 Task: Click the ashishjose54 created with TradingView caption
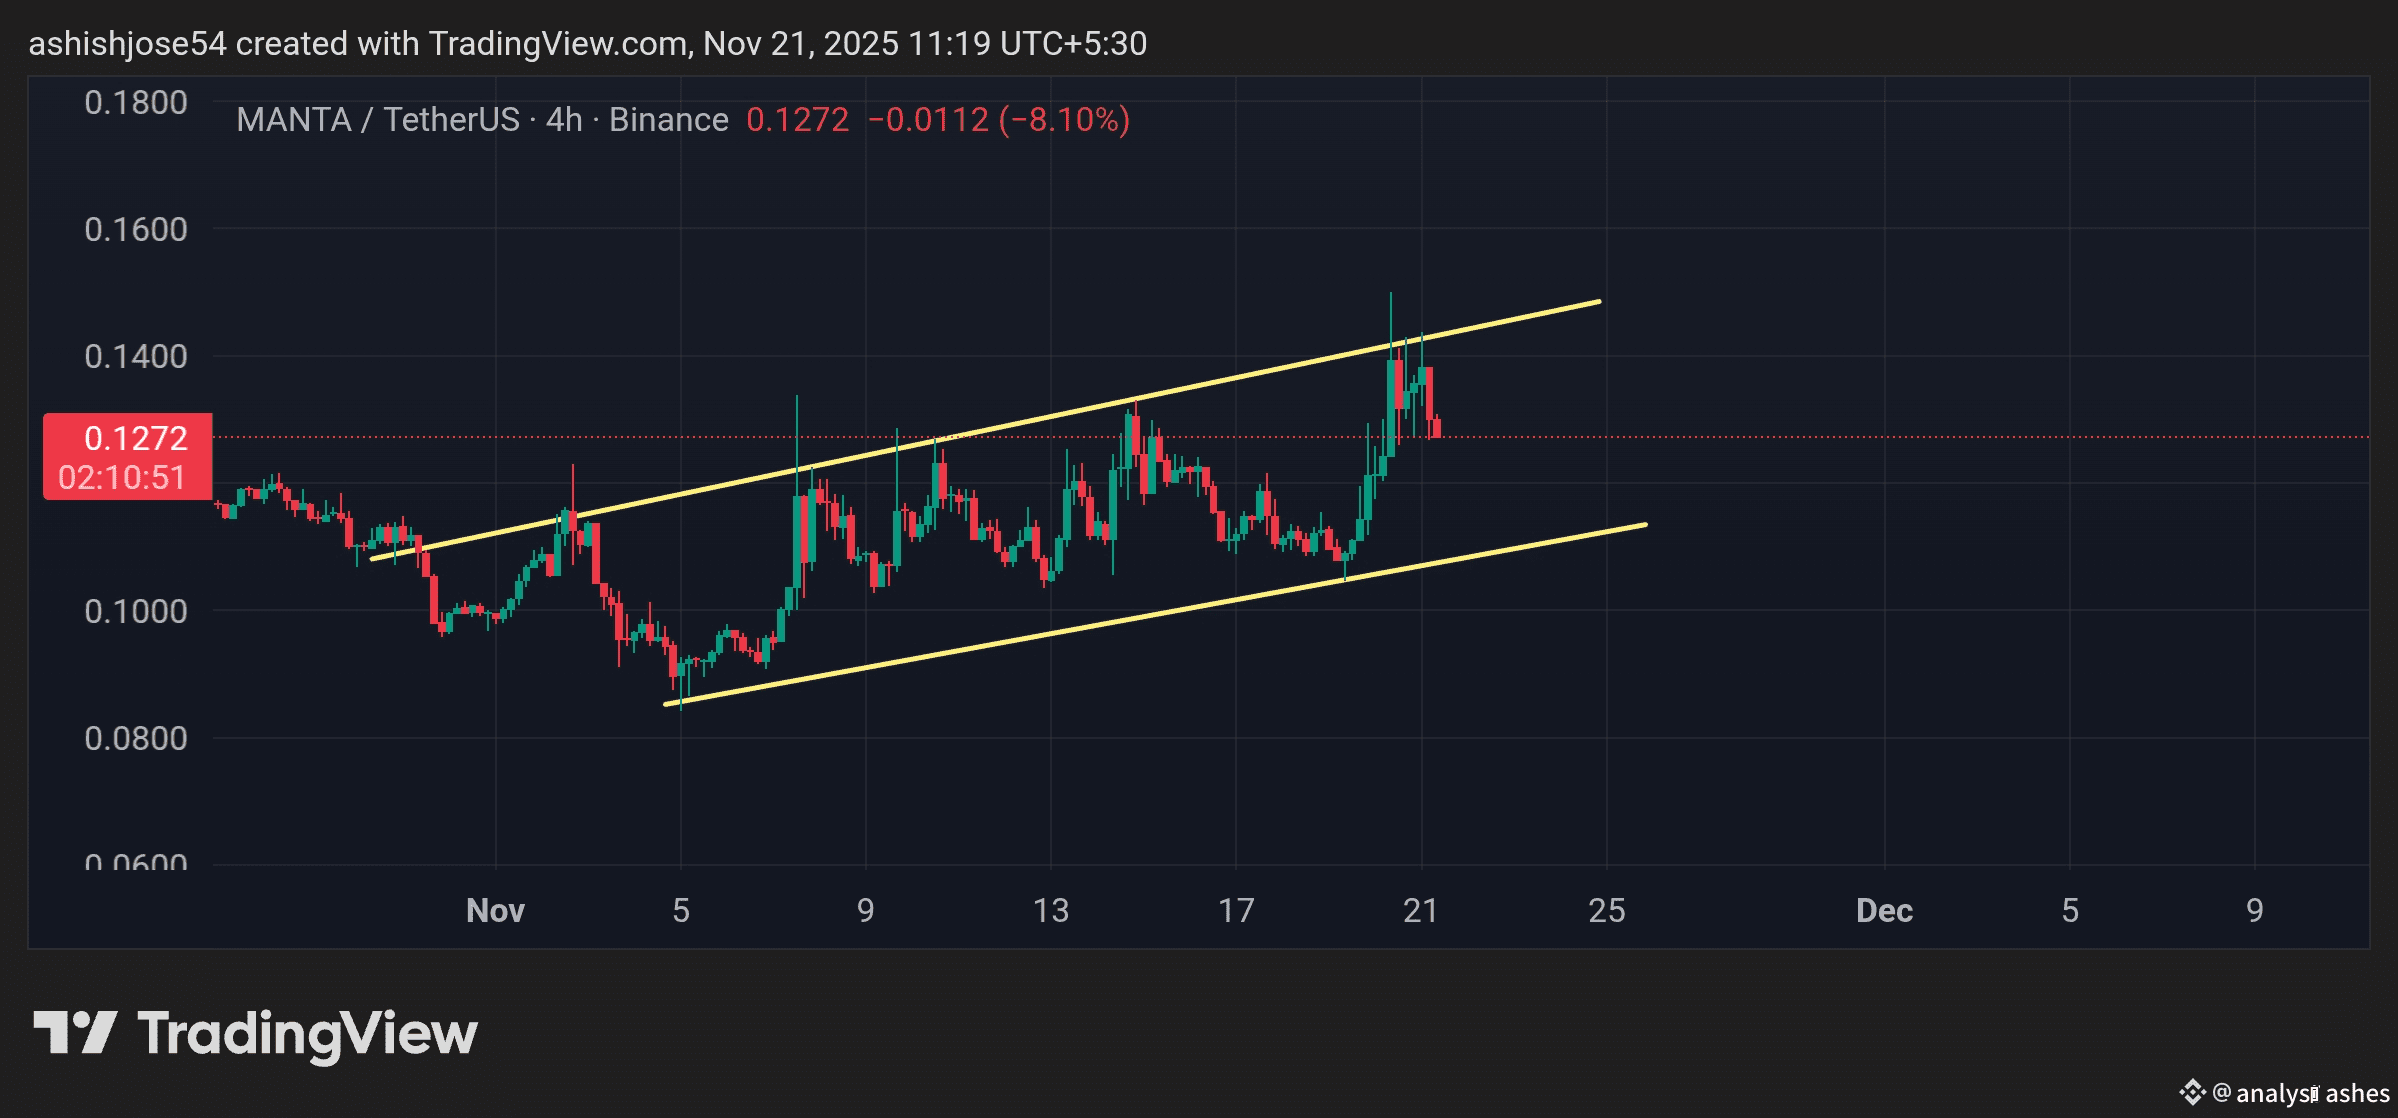587,44
